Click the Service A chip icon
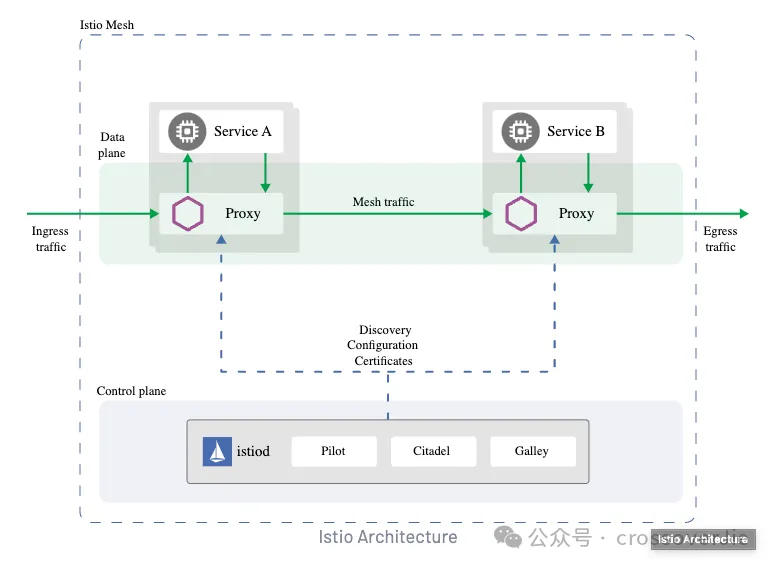Image resolution: width=773 pixels, height=568 pixels. click(187, 131)
